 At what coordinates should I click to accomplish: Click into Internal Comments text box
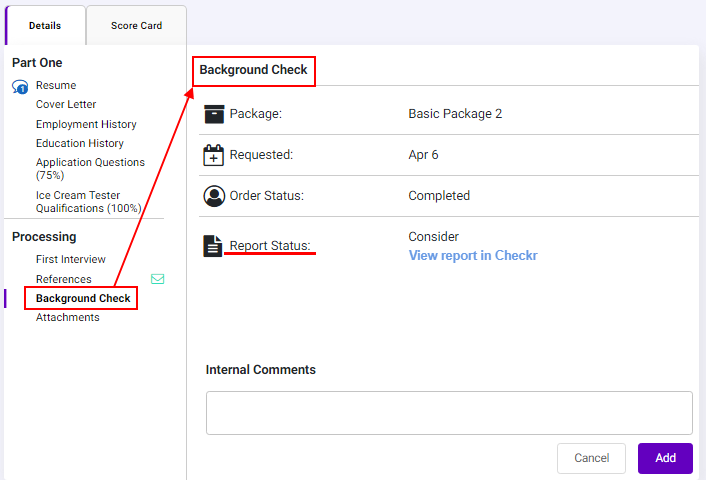(449, 413)
